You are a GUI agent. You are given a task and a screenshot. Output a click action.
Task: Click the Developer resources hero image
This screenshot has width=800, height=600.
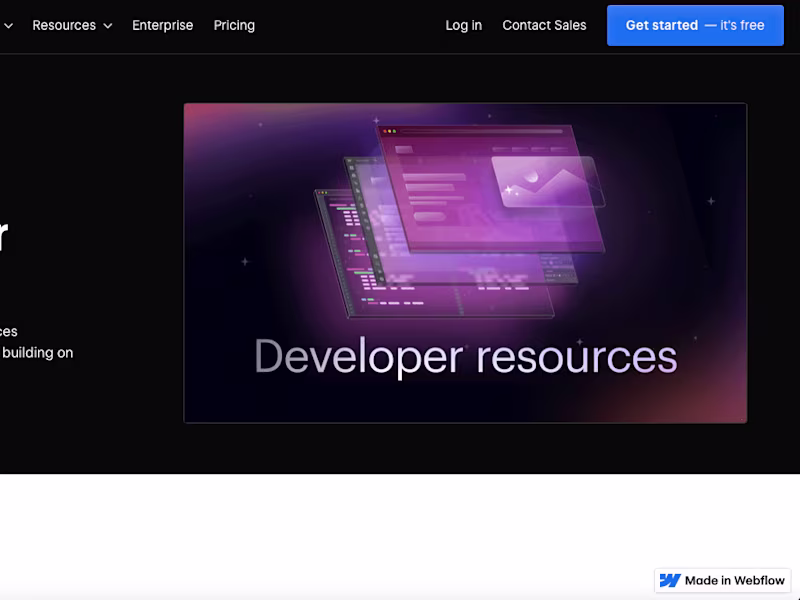tap(464, 262)
